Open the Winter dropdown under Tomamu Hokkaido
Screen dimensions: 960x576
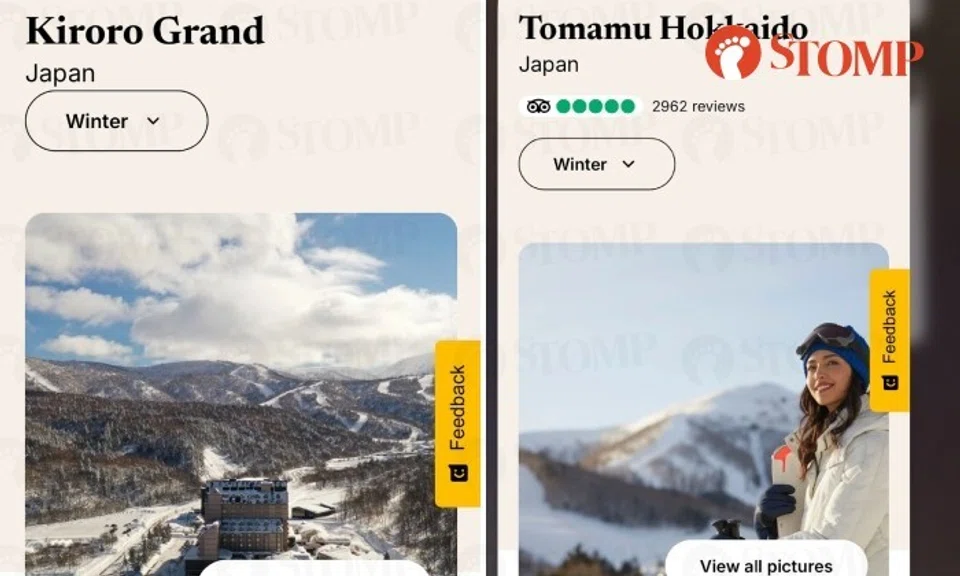pyautogui.click(x=596, y=164)
